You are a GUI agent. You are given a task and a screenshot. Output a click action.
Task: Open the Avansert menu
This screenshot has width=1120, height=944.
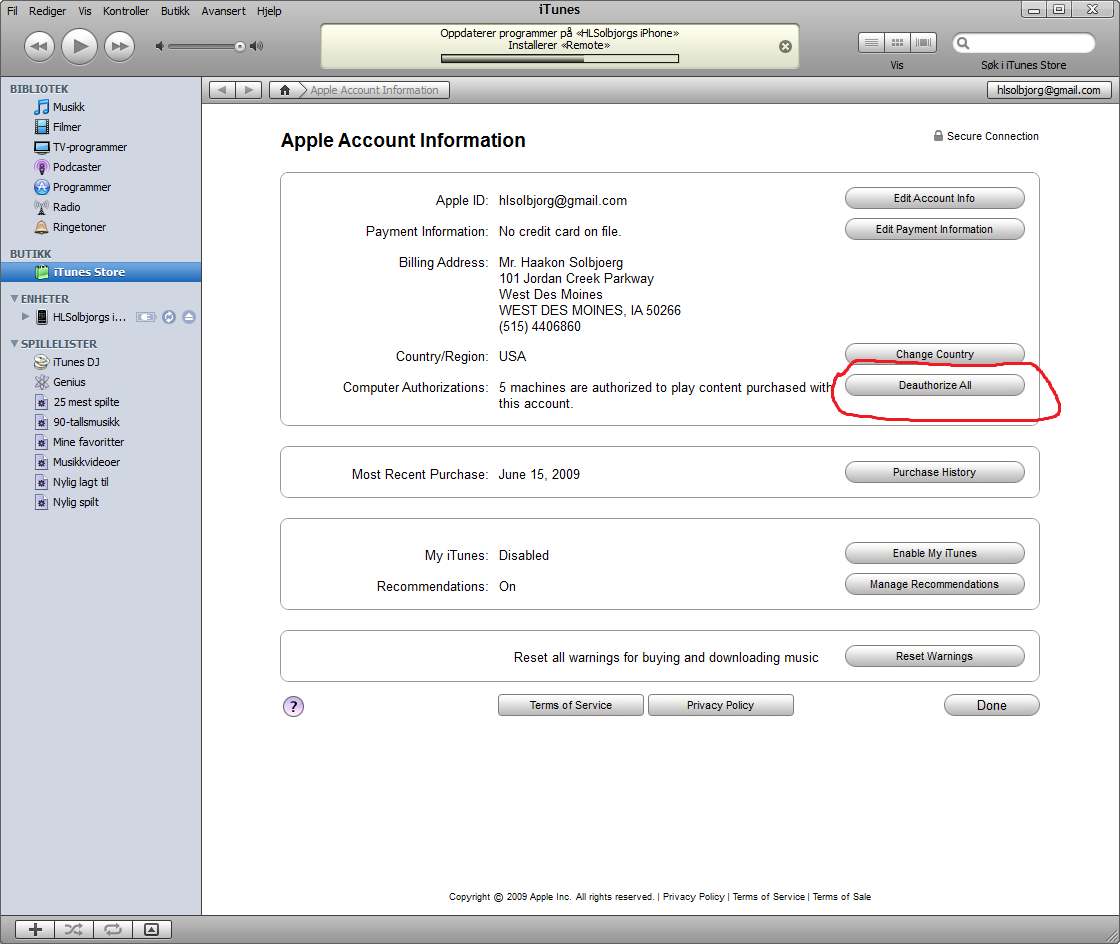click(x=223, y=11)
